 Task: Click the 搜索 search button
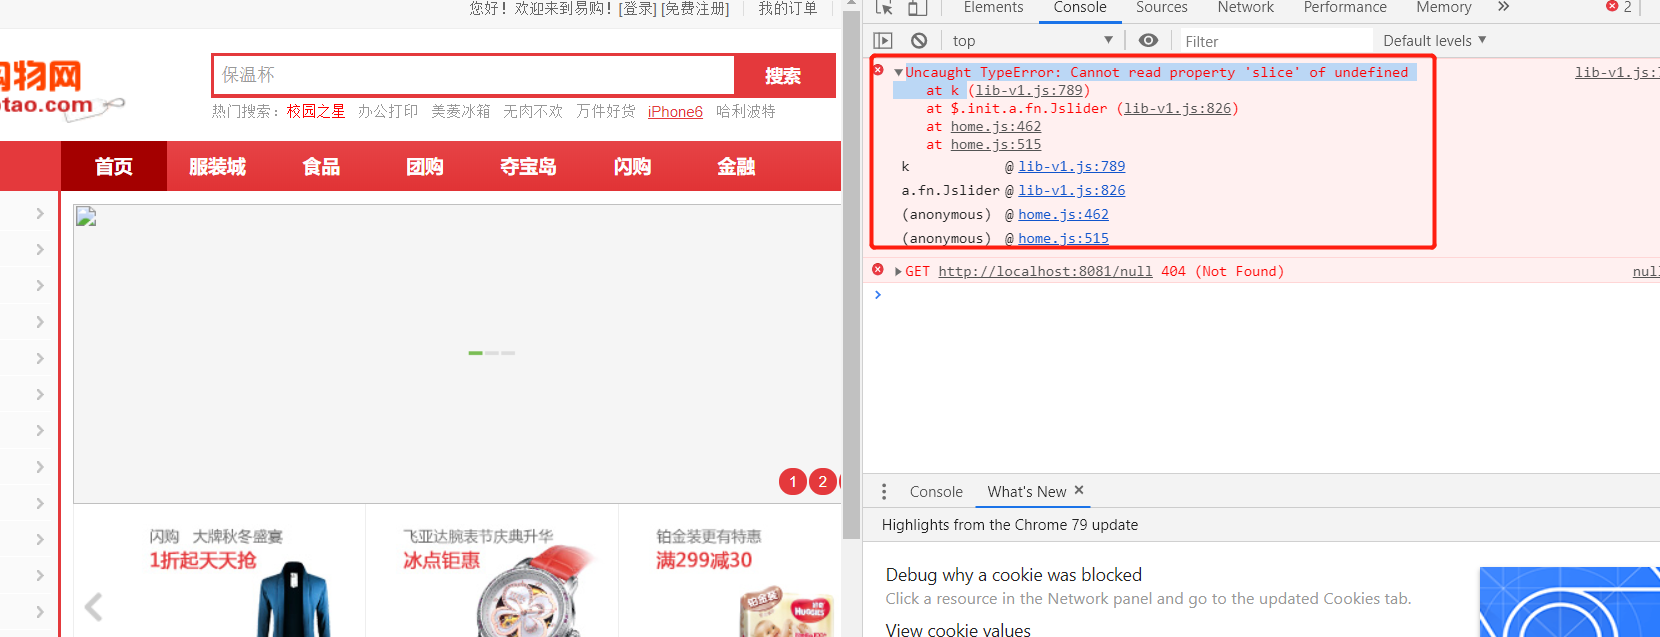point(783,76)
